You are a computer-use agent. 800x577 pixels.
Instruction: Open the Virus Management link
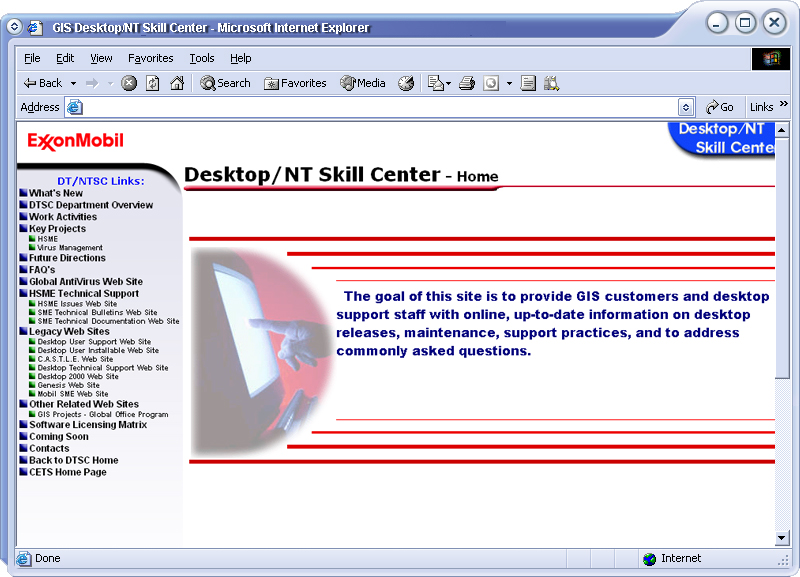point(70,247)
